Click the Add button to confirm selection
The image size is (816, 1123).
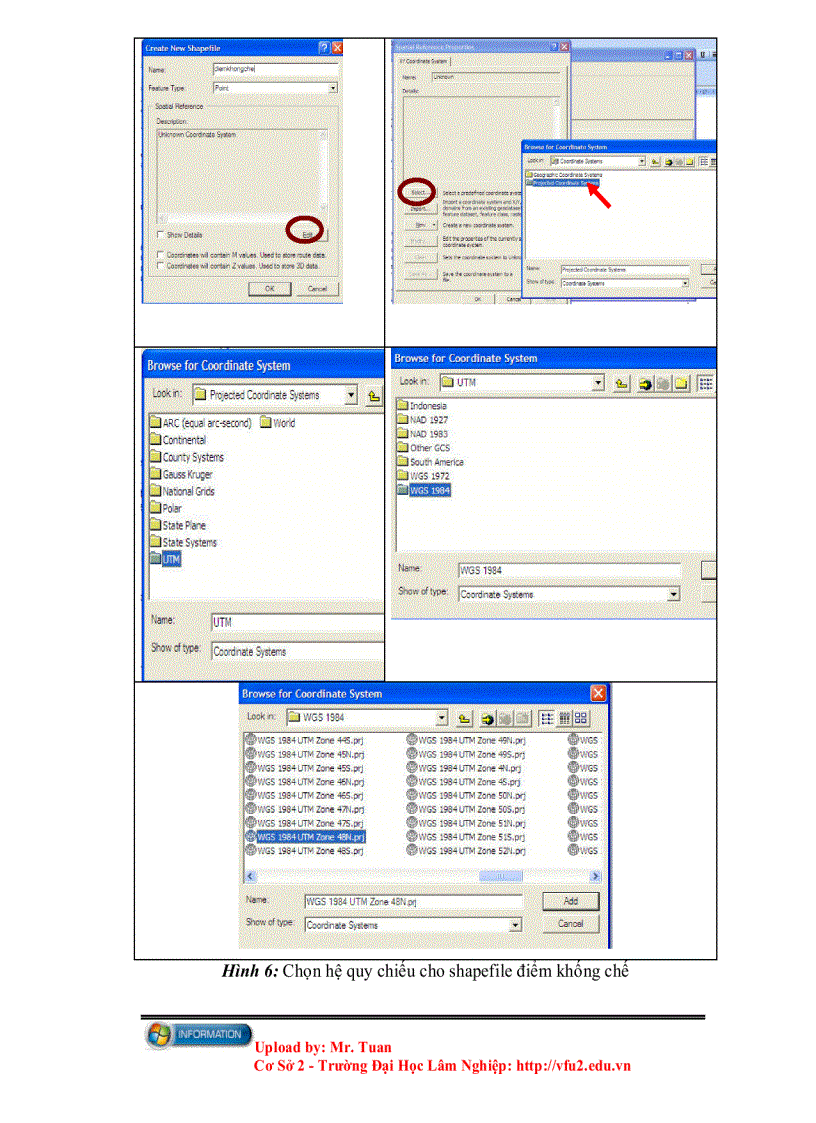(x=570, y=901)
